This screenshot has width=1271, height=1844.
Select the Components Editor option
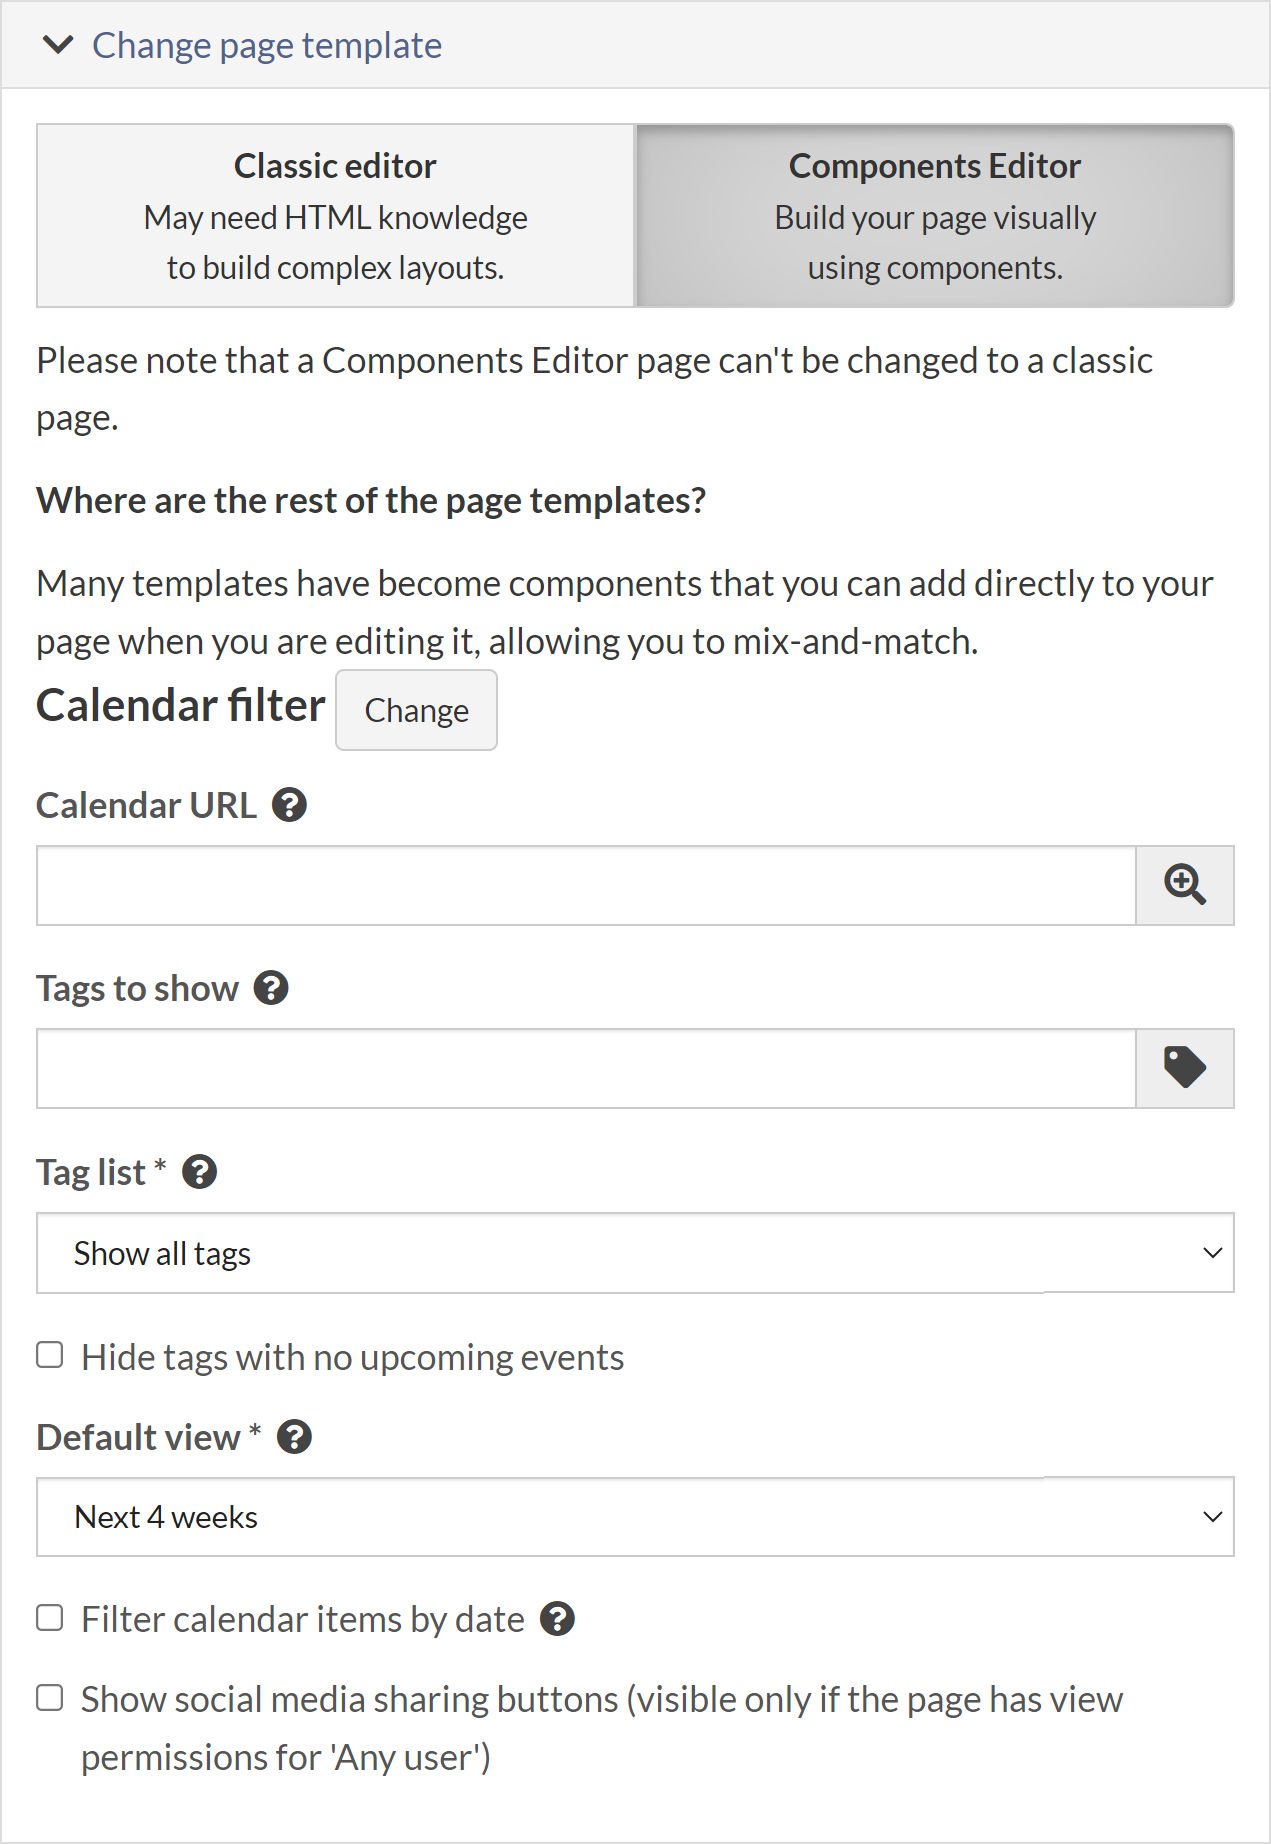tap(933, 215)
